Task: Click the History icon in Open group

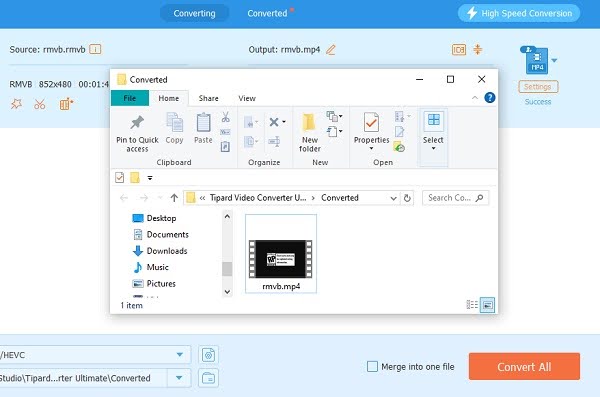Action: point(399,147)
